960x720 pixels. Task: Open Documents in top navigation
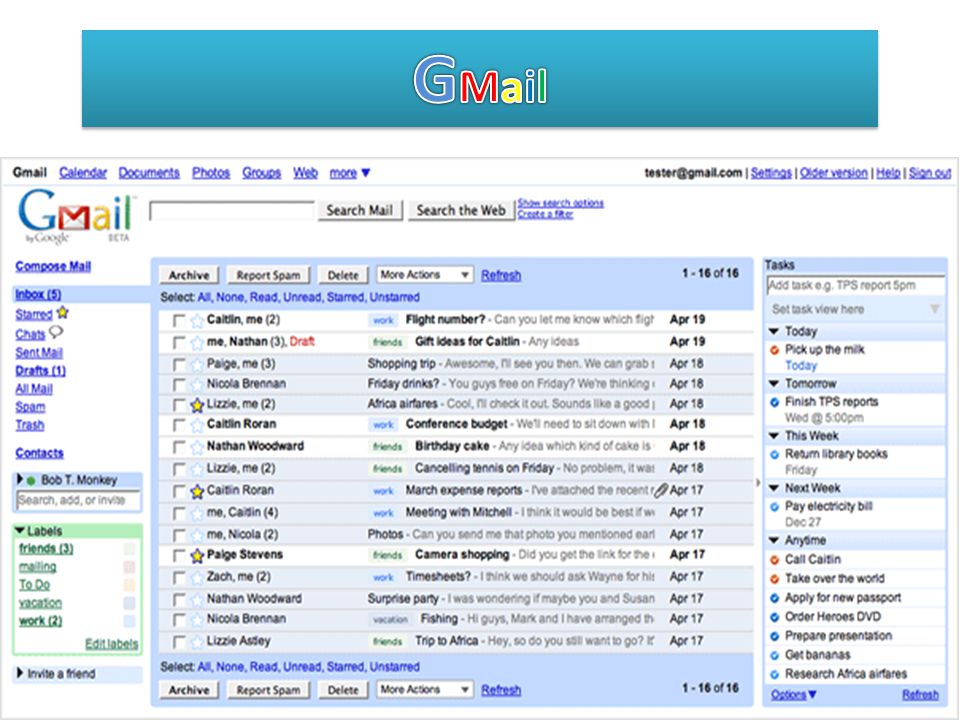click(x=149, y=173)
